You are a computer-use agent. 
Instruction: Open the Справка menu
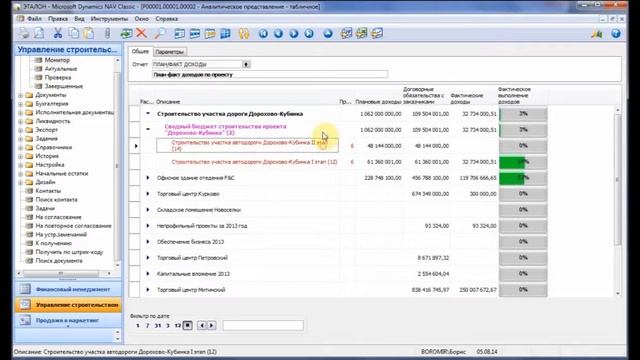click(x=167, y=19)
